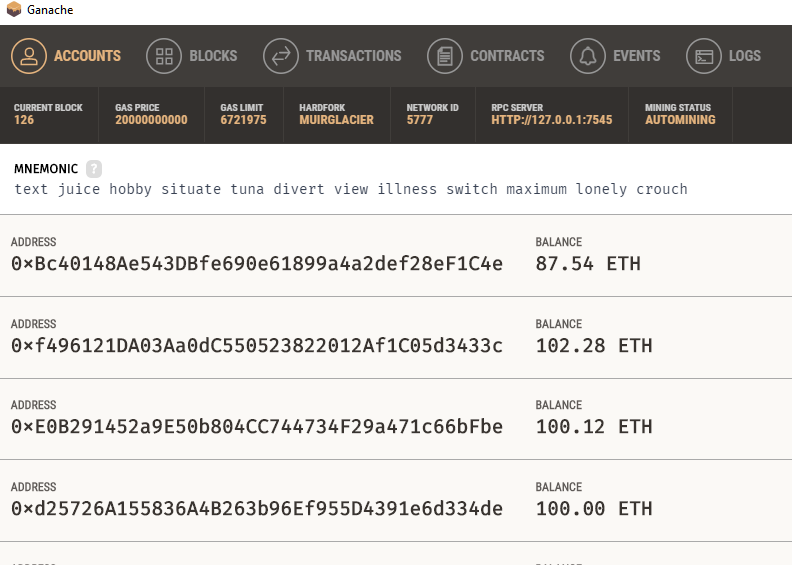
Task: Click the Events bell icon
Action: [587, 56]
